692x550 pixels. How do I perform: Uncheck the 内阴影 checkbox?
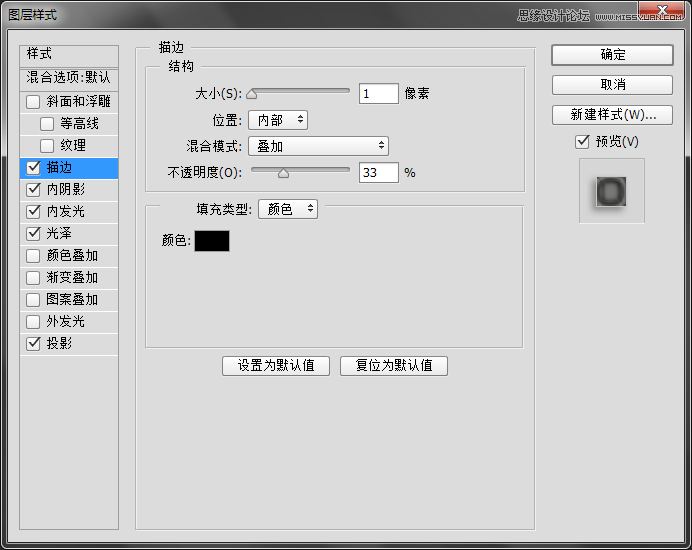coord(34,190)
